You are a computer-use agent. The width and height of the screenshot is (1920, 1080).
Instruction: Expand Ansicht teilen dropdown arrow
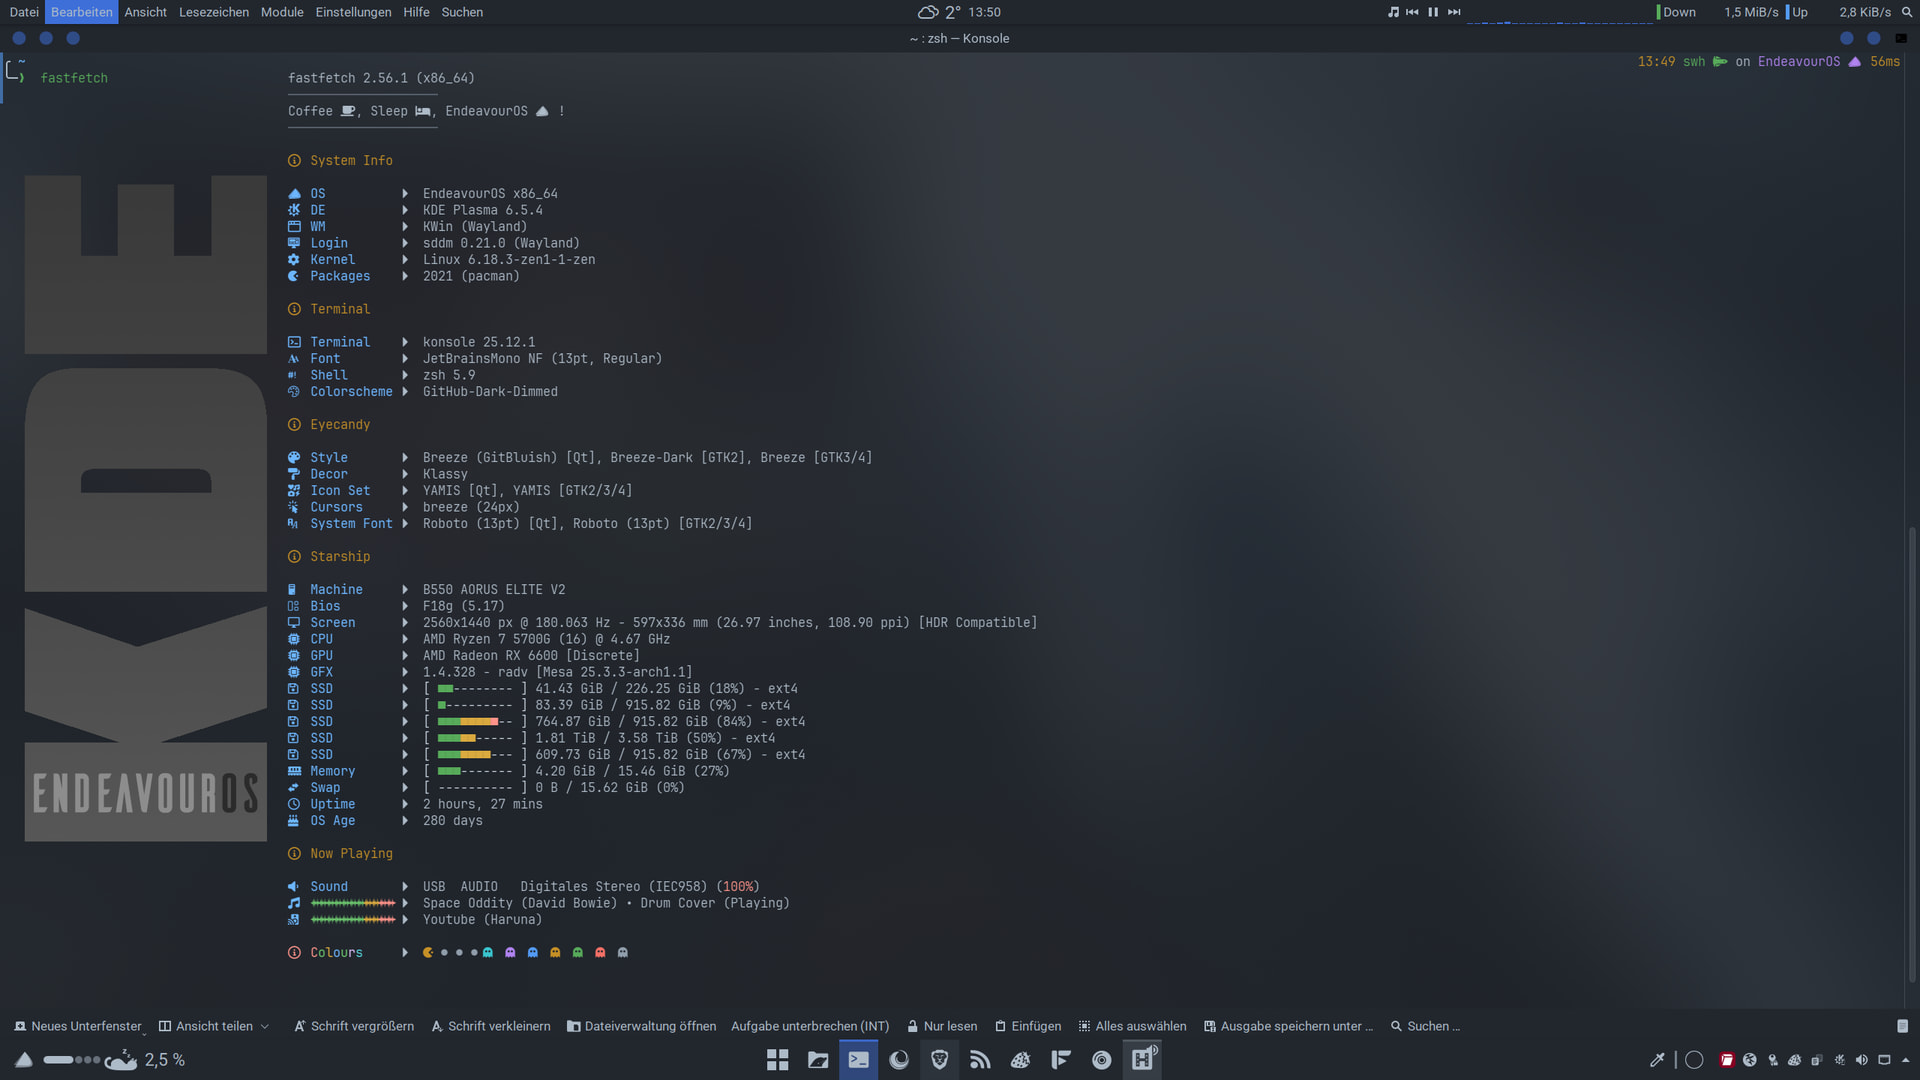click(x=265, y=1026)
